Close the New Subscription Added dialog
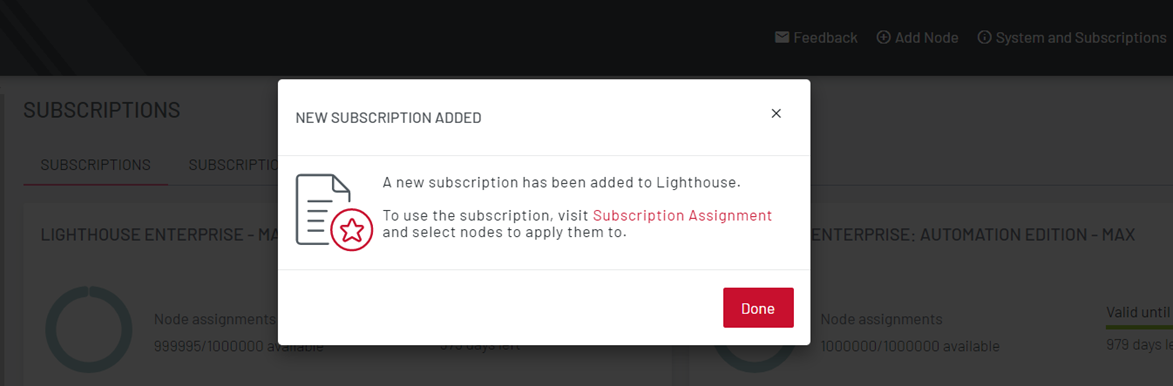 776,114
